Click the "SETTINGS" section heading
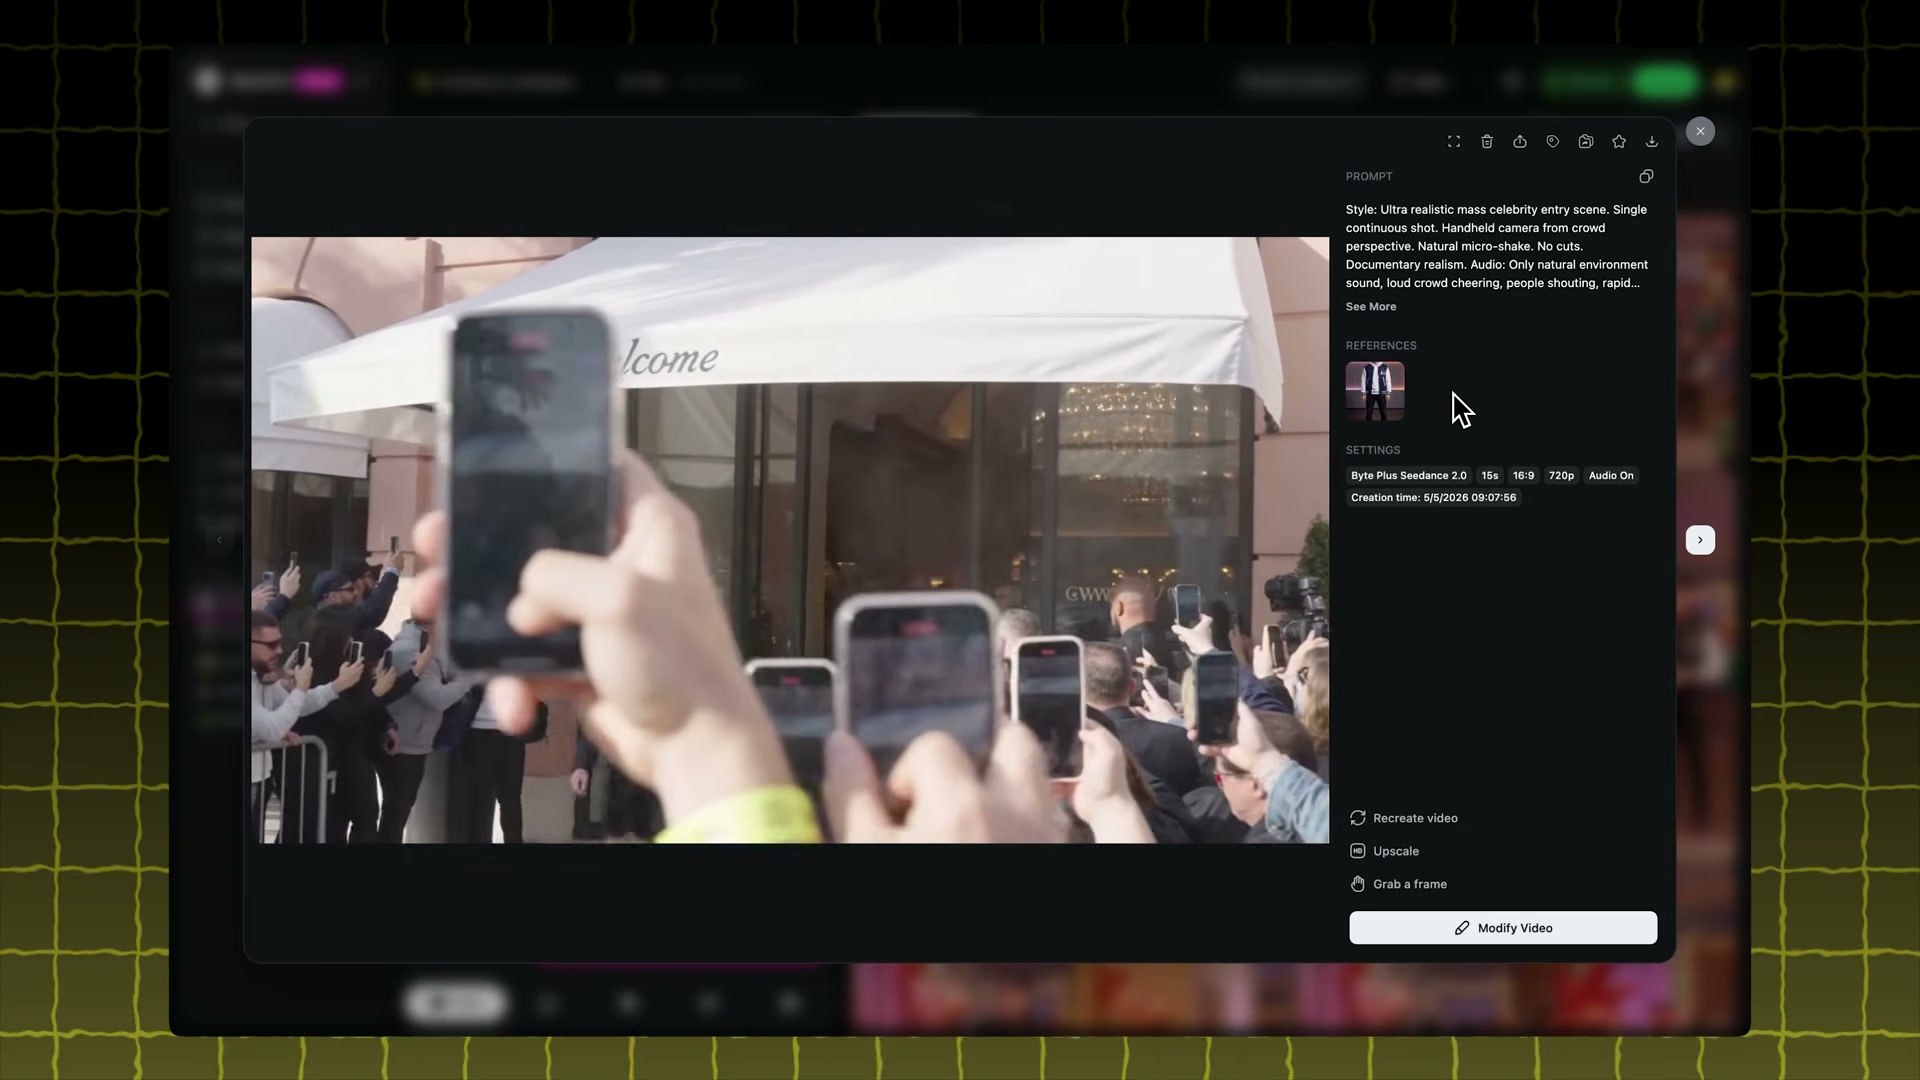Image resolution: width=1920 pixels, height=1080 pixels. [x=1373, y=451]
